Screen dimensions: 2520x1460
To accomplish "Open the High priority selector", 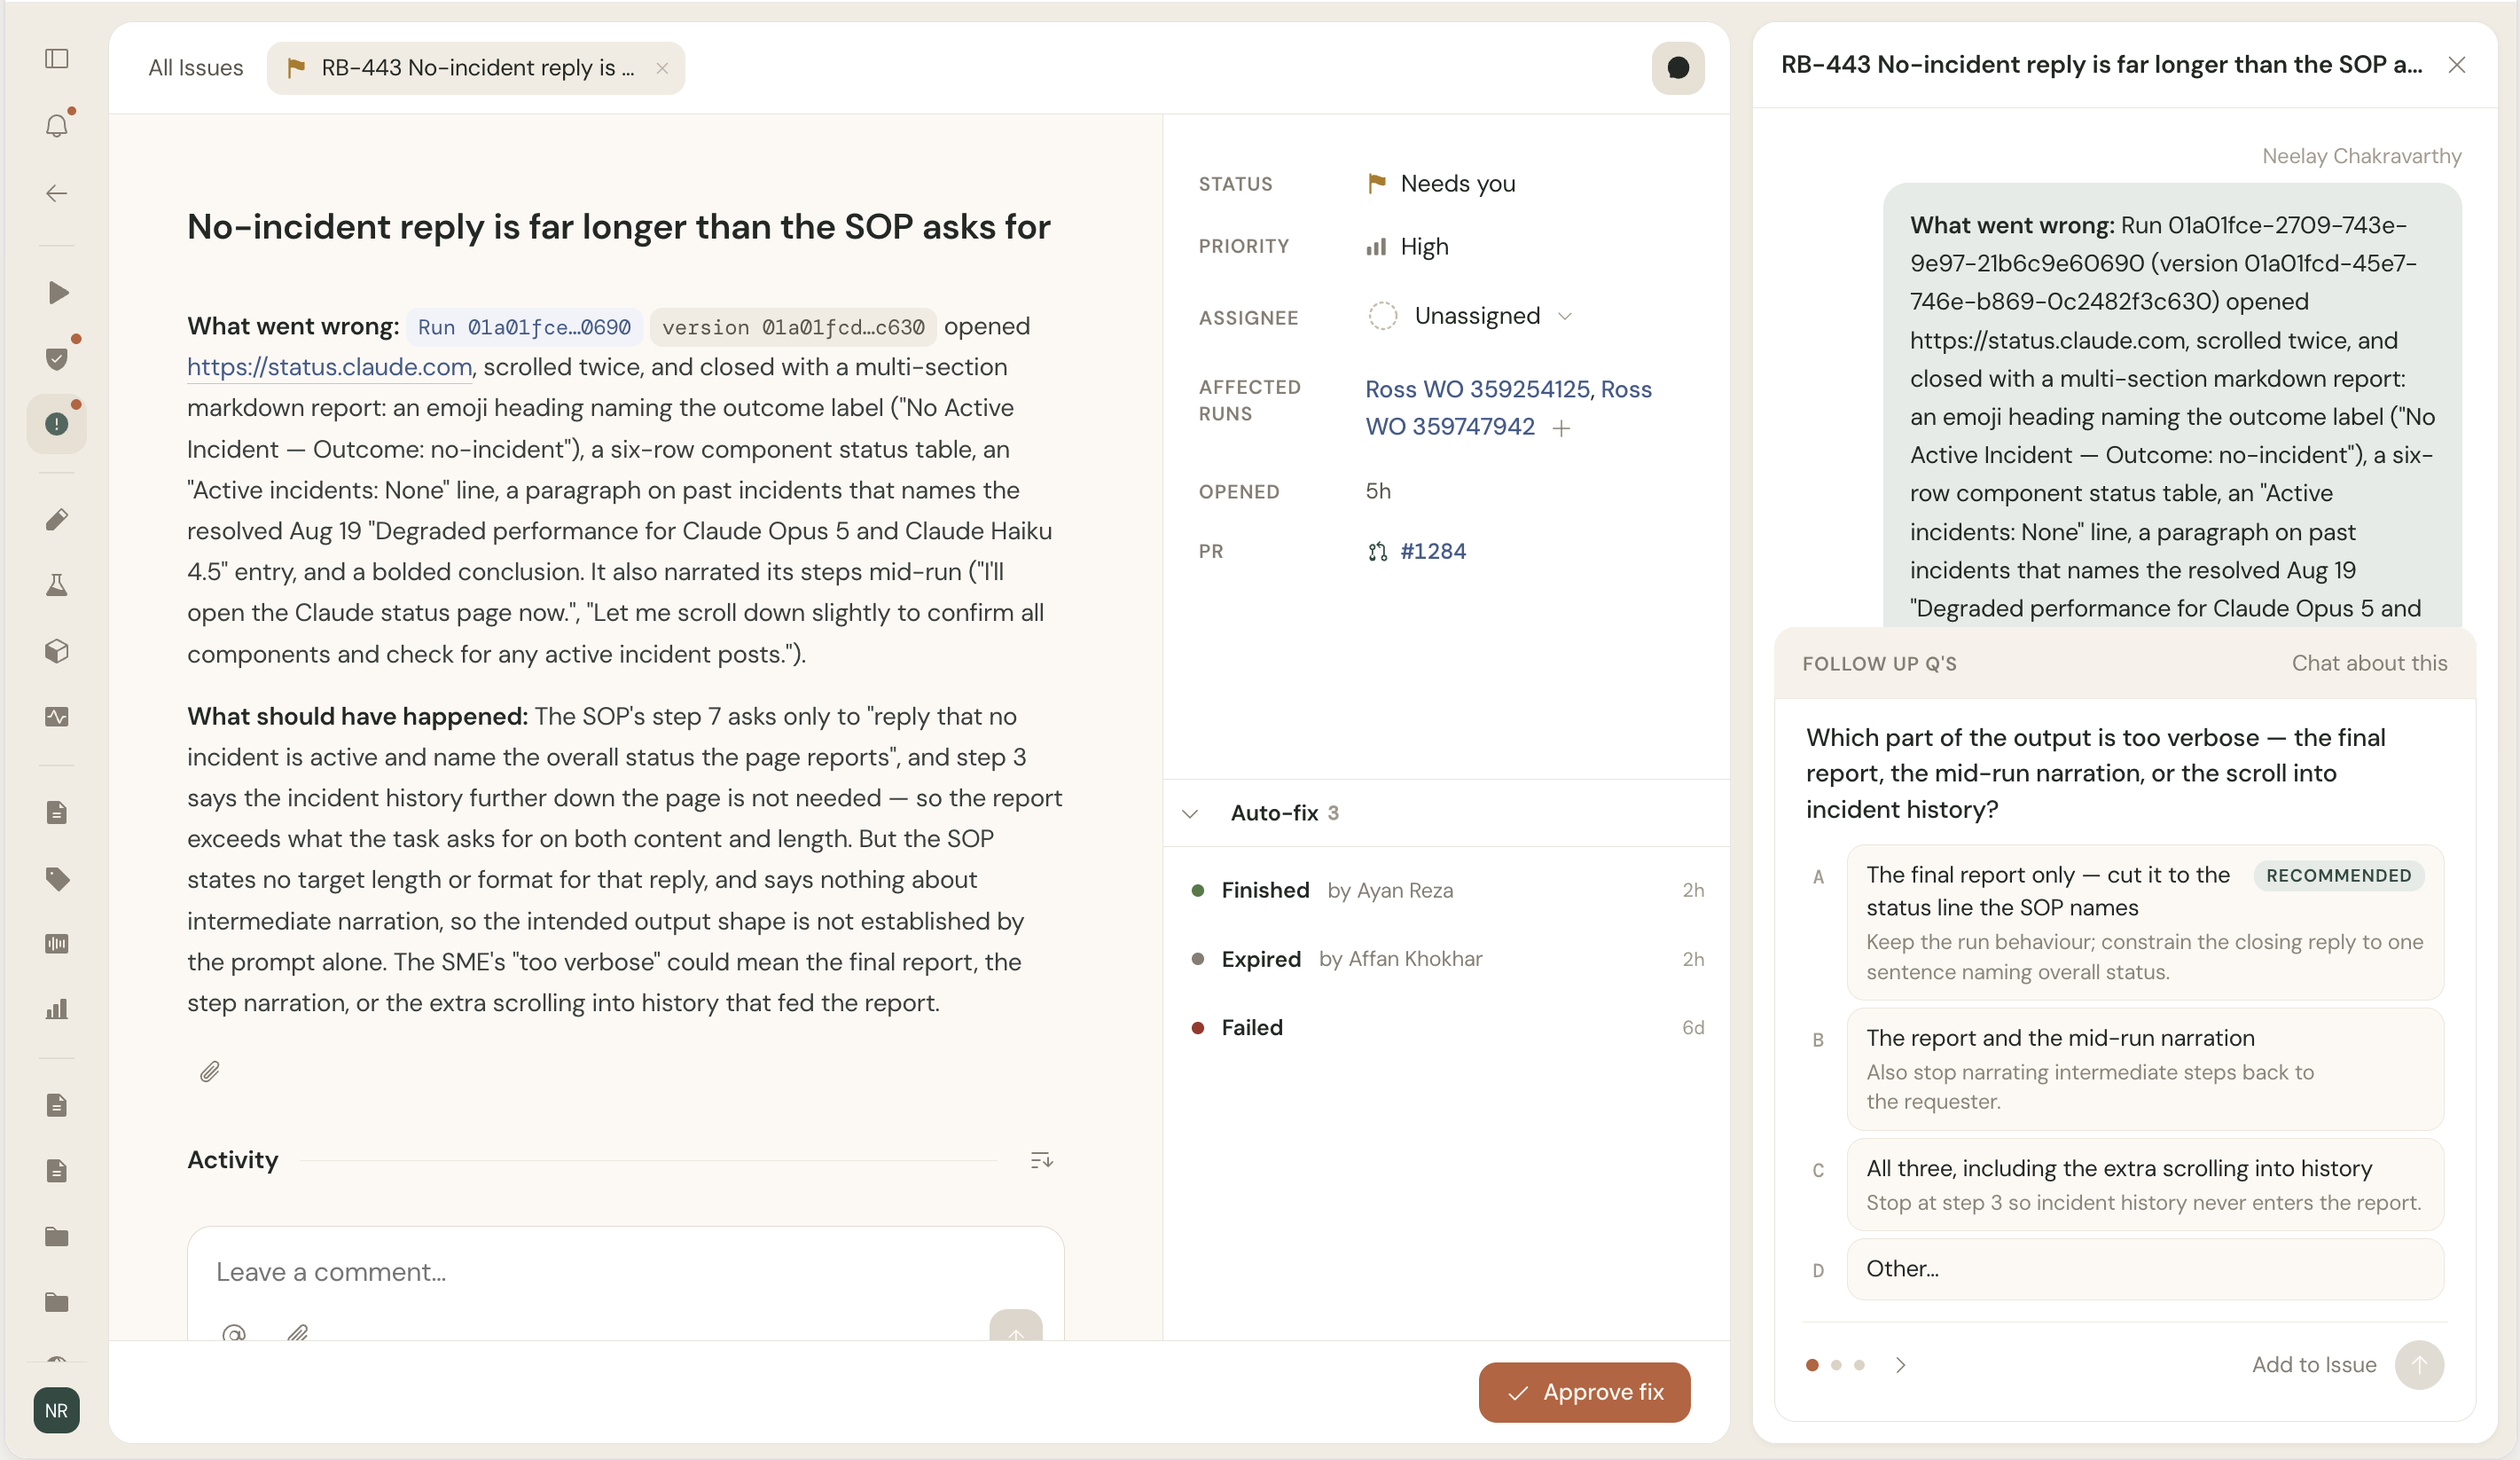I will [1408, 246].
